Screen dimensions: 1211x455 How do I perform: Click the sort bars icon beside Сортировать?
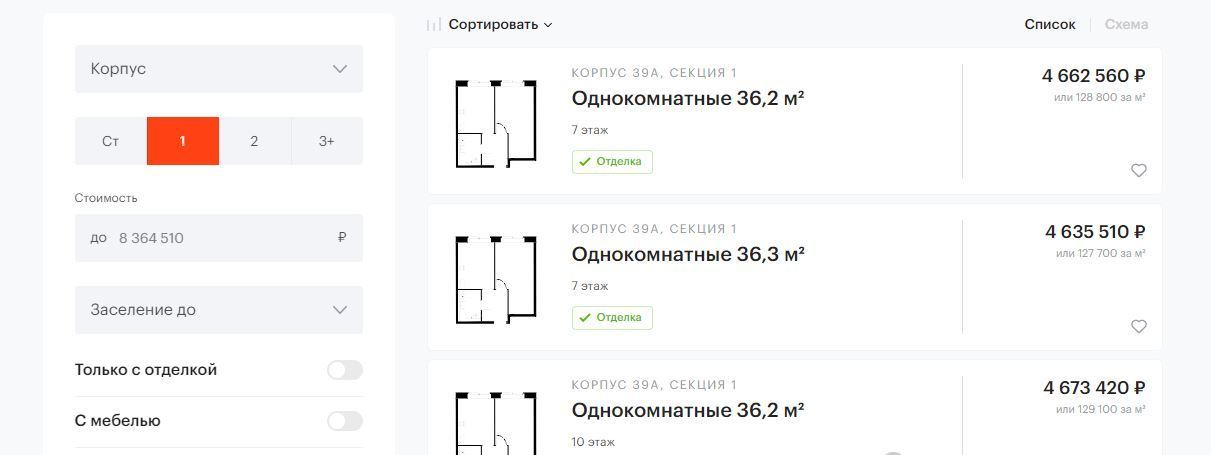[433, 25]
